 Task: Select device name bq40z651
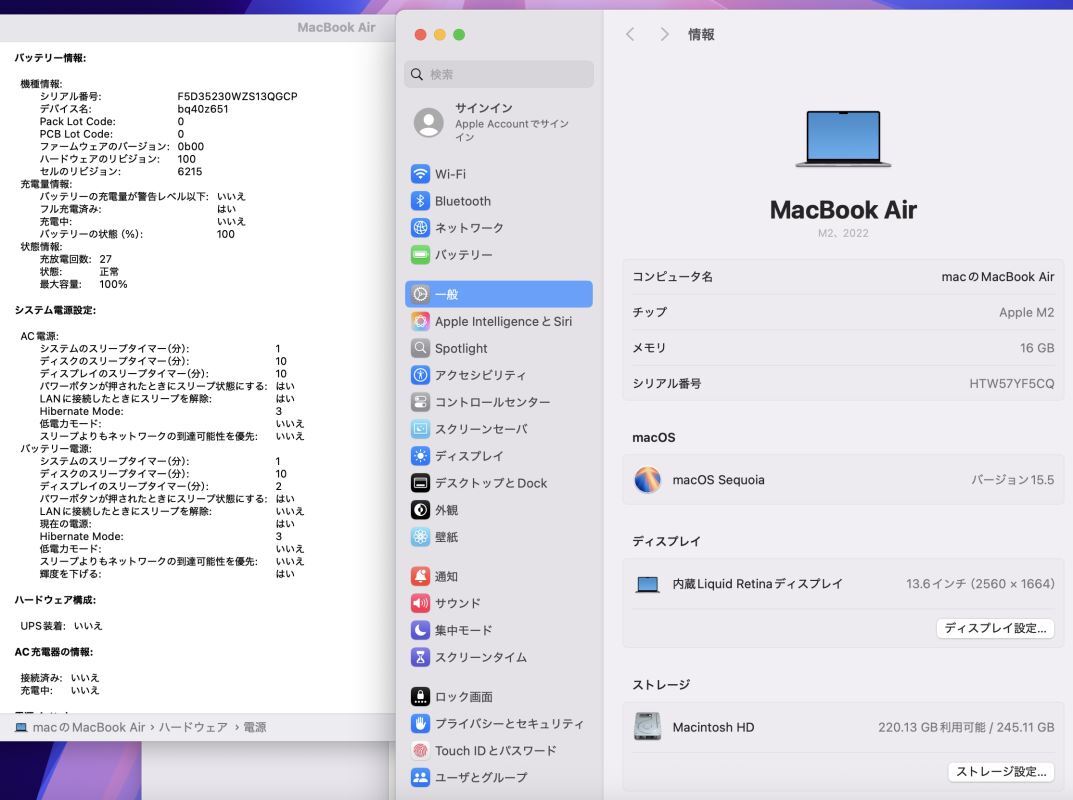tap(203, 109)
